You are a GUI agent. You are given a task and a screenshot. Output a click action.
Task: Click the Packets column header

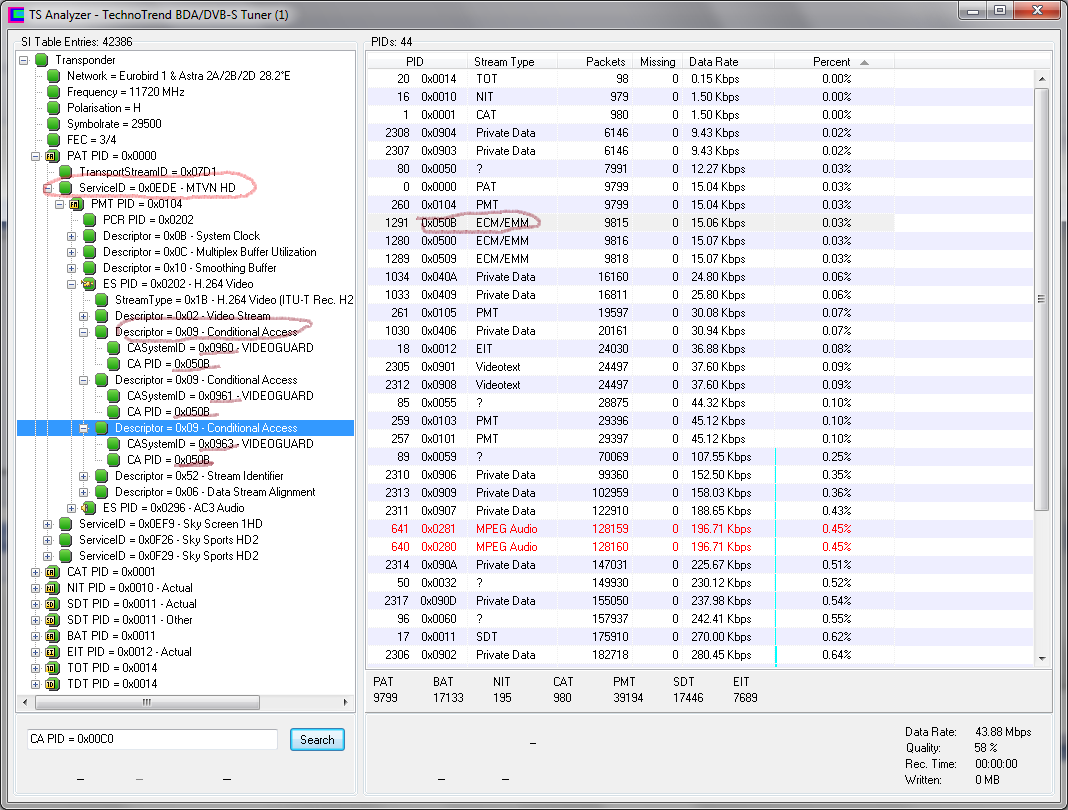point(605,62)
